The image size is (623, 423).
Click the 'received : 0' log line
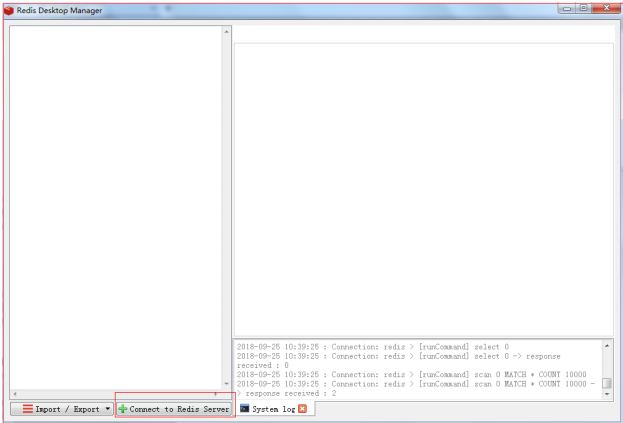[x=263, y=365]
